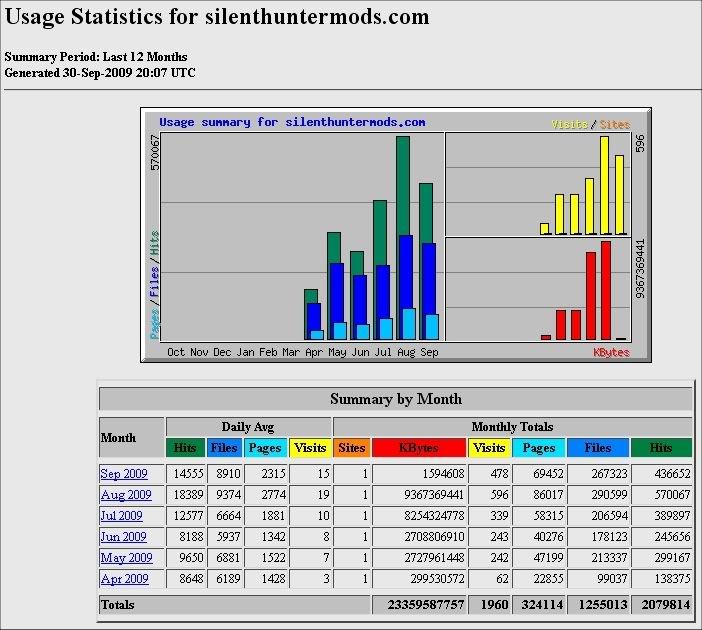Click Apr 2009 daily pages 1428
The image size is (702, 630).
pyautogui.click(x=274, y=579)
